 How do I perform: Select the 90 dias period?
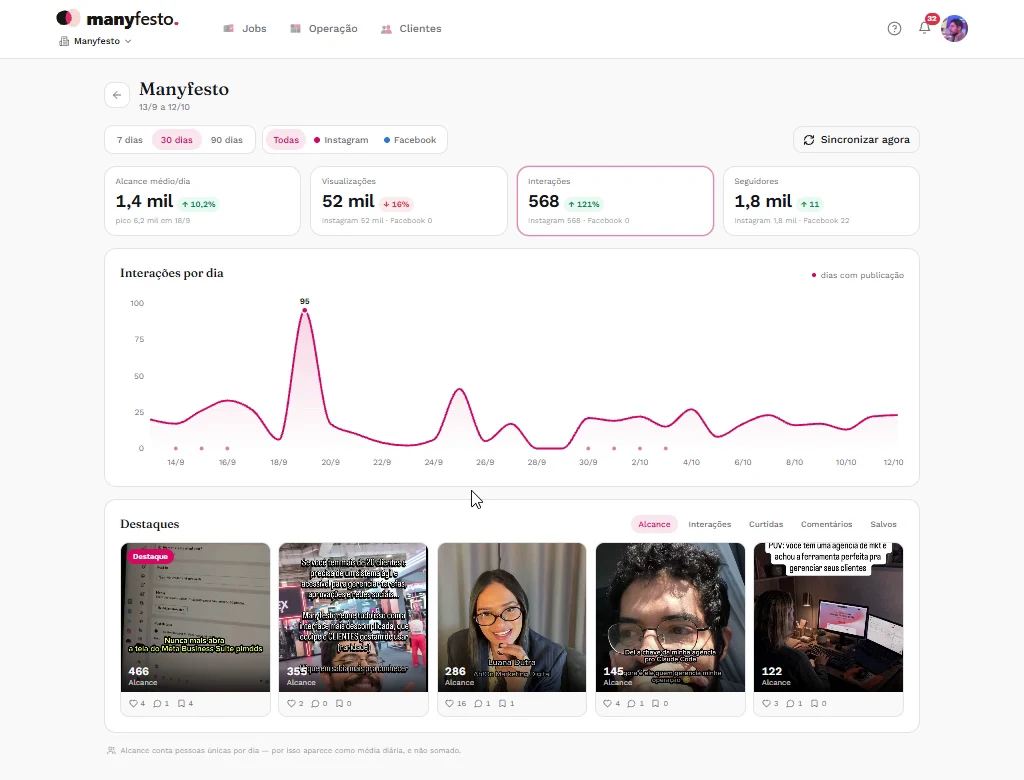pyautogui.click(x=227, y=140)
